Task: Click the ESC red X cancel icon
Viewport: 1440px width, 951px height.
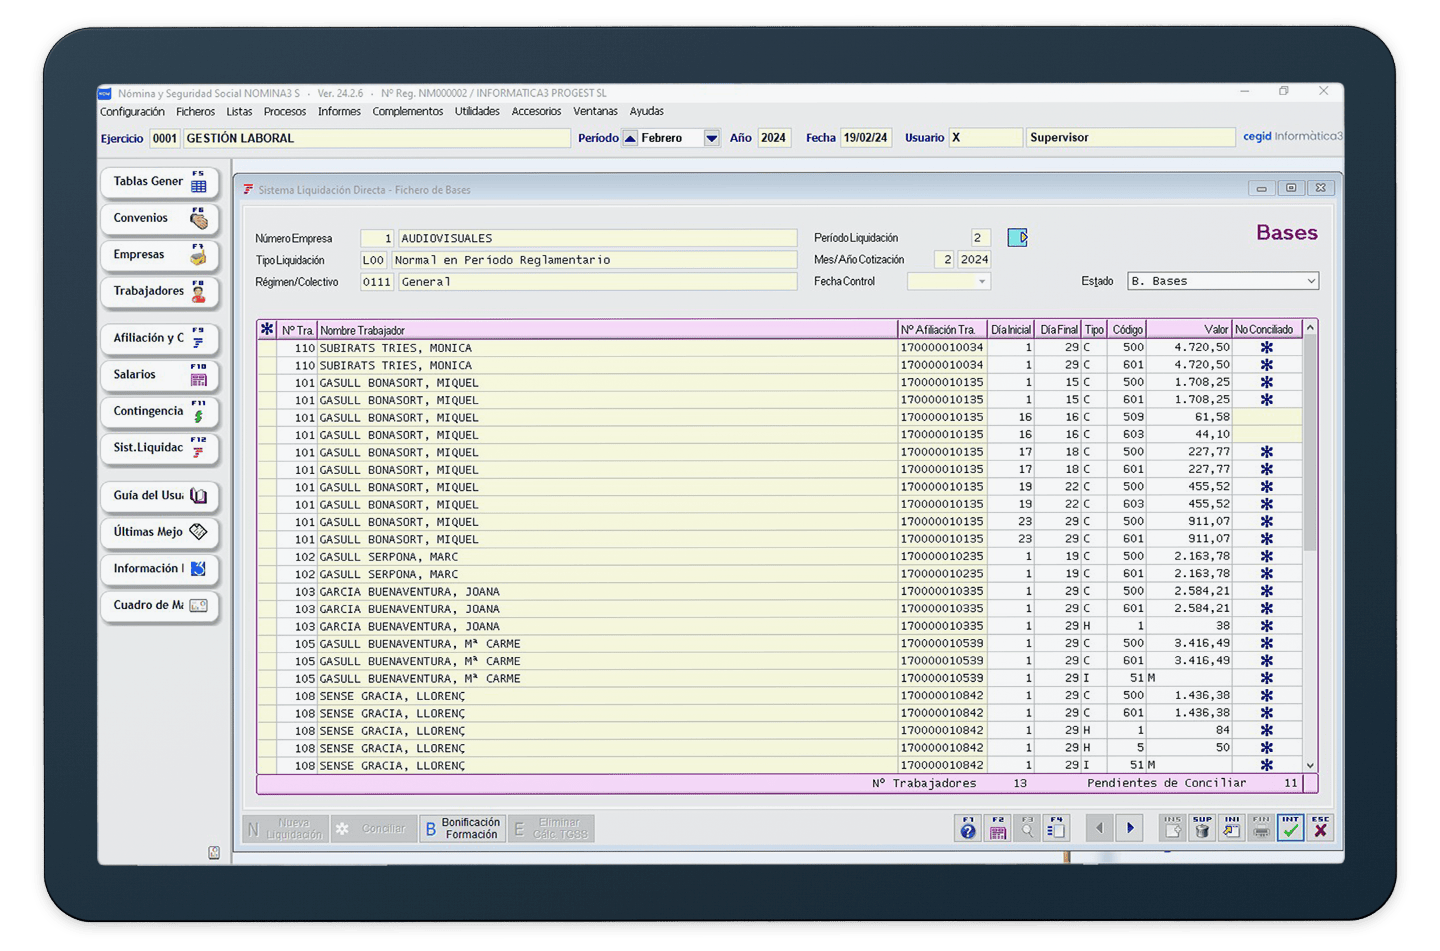Action: [1320, 828]
